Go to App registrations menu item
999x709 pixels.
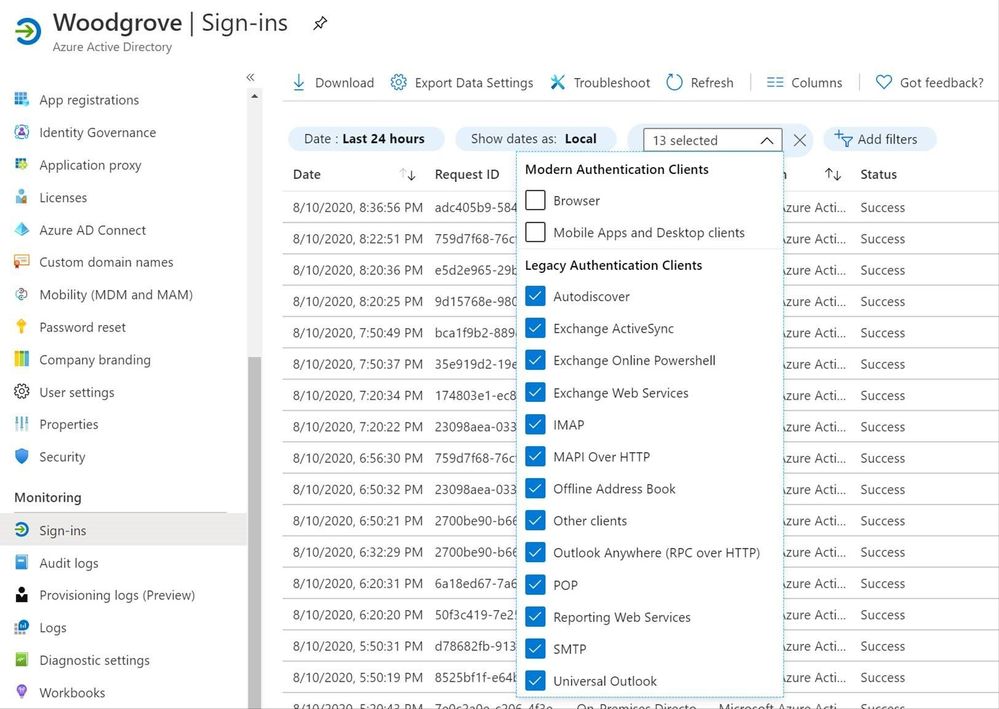[x=88, y=100]
